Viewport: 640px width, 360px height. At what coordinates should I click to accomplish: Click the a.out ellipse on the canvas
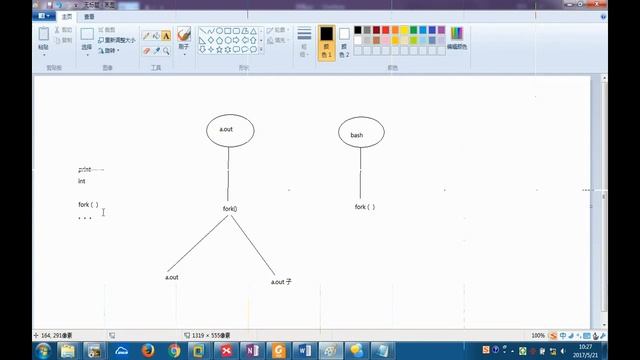(x=230, y=131)
